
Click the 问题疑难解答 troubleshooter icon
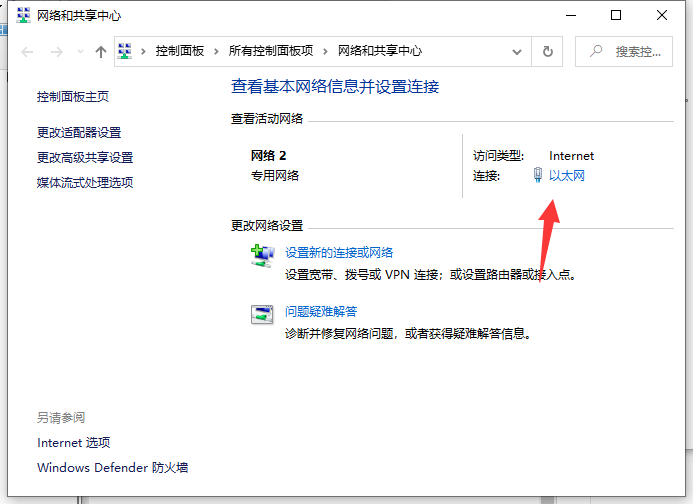click(262, 315)
